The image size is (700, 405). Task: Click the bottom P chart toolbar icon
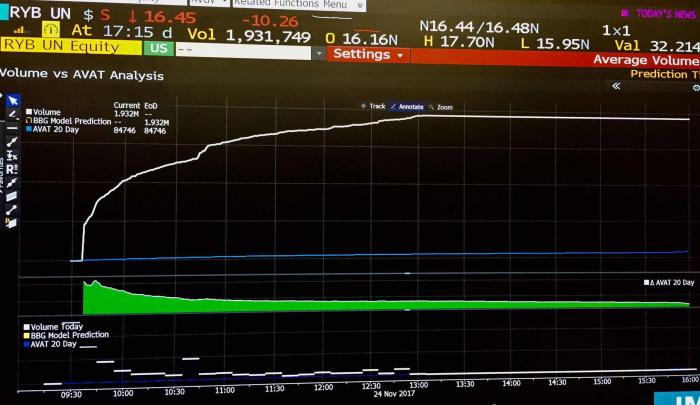tap(11, 223)
